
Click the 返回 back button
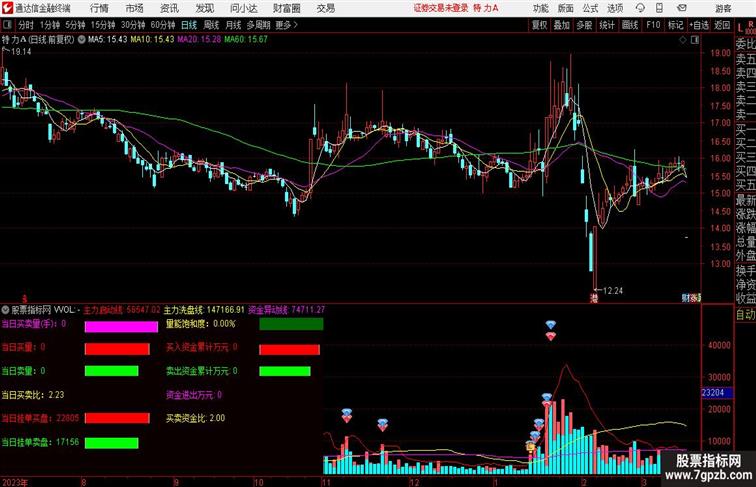(722, 25)
